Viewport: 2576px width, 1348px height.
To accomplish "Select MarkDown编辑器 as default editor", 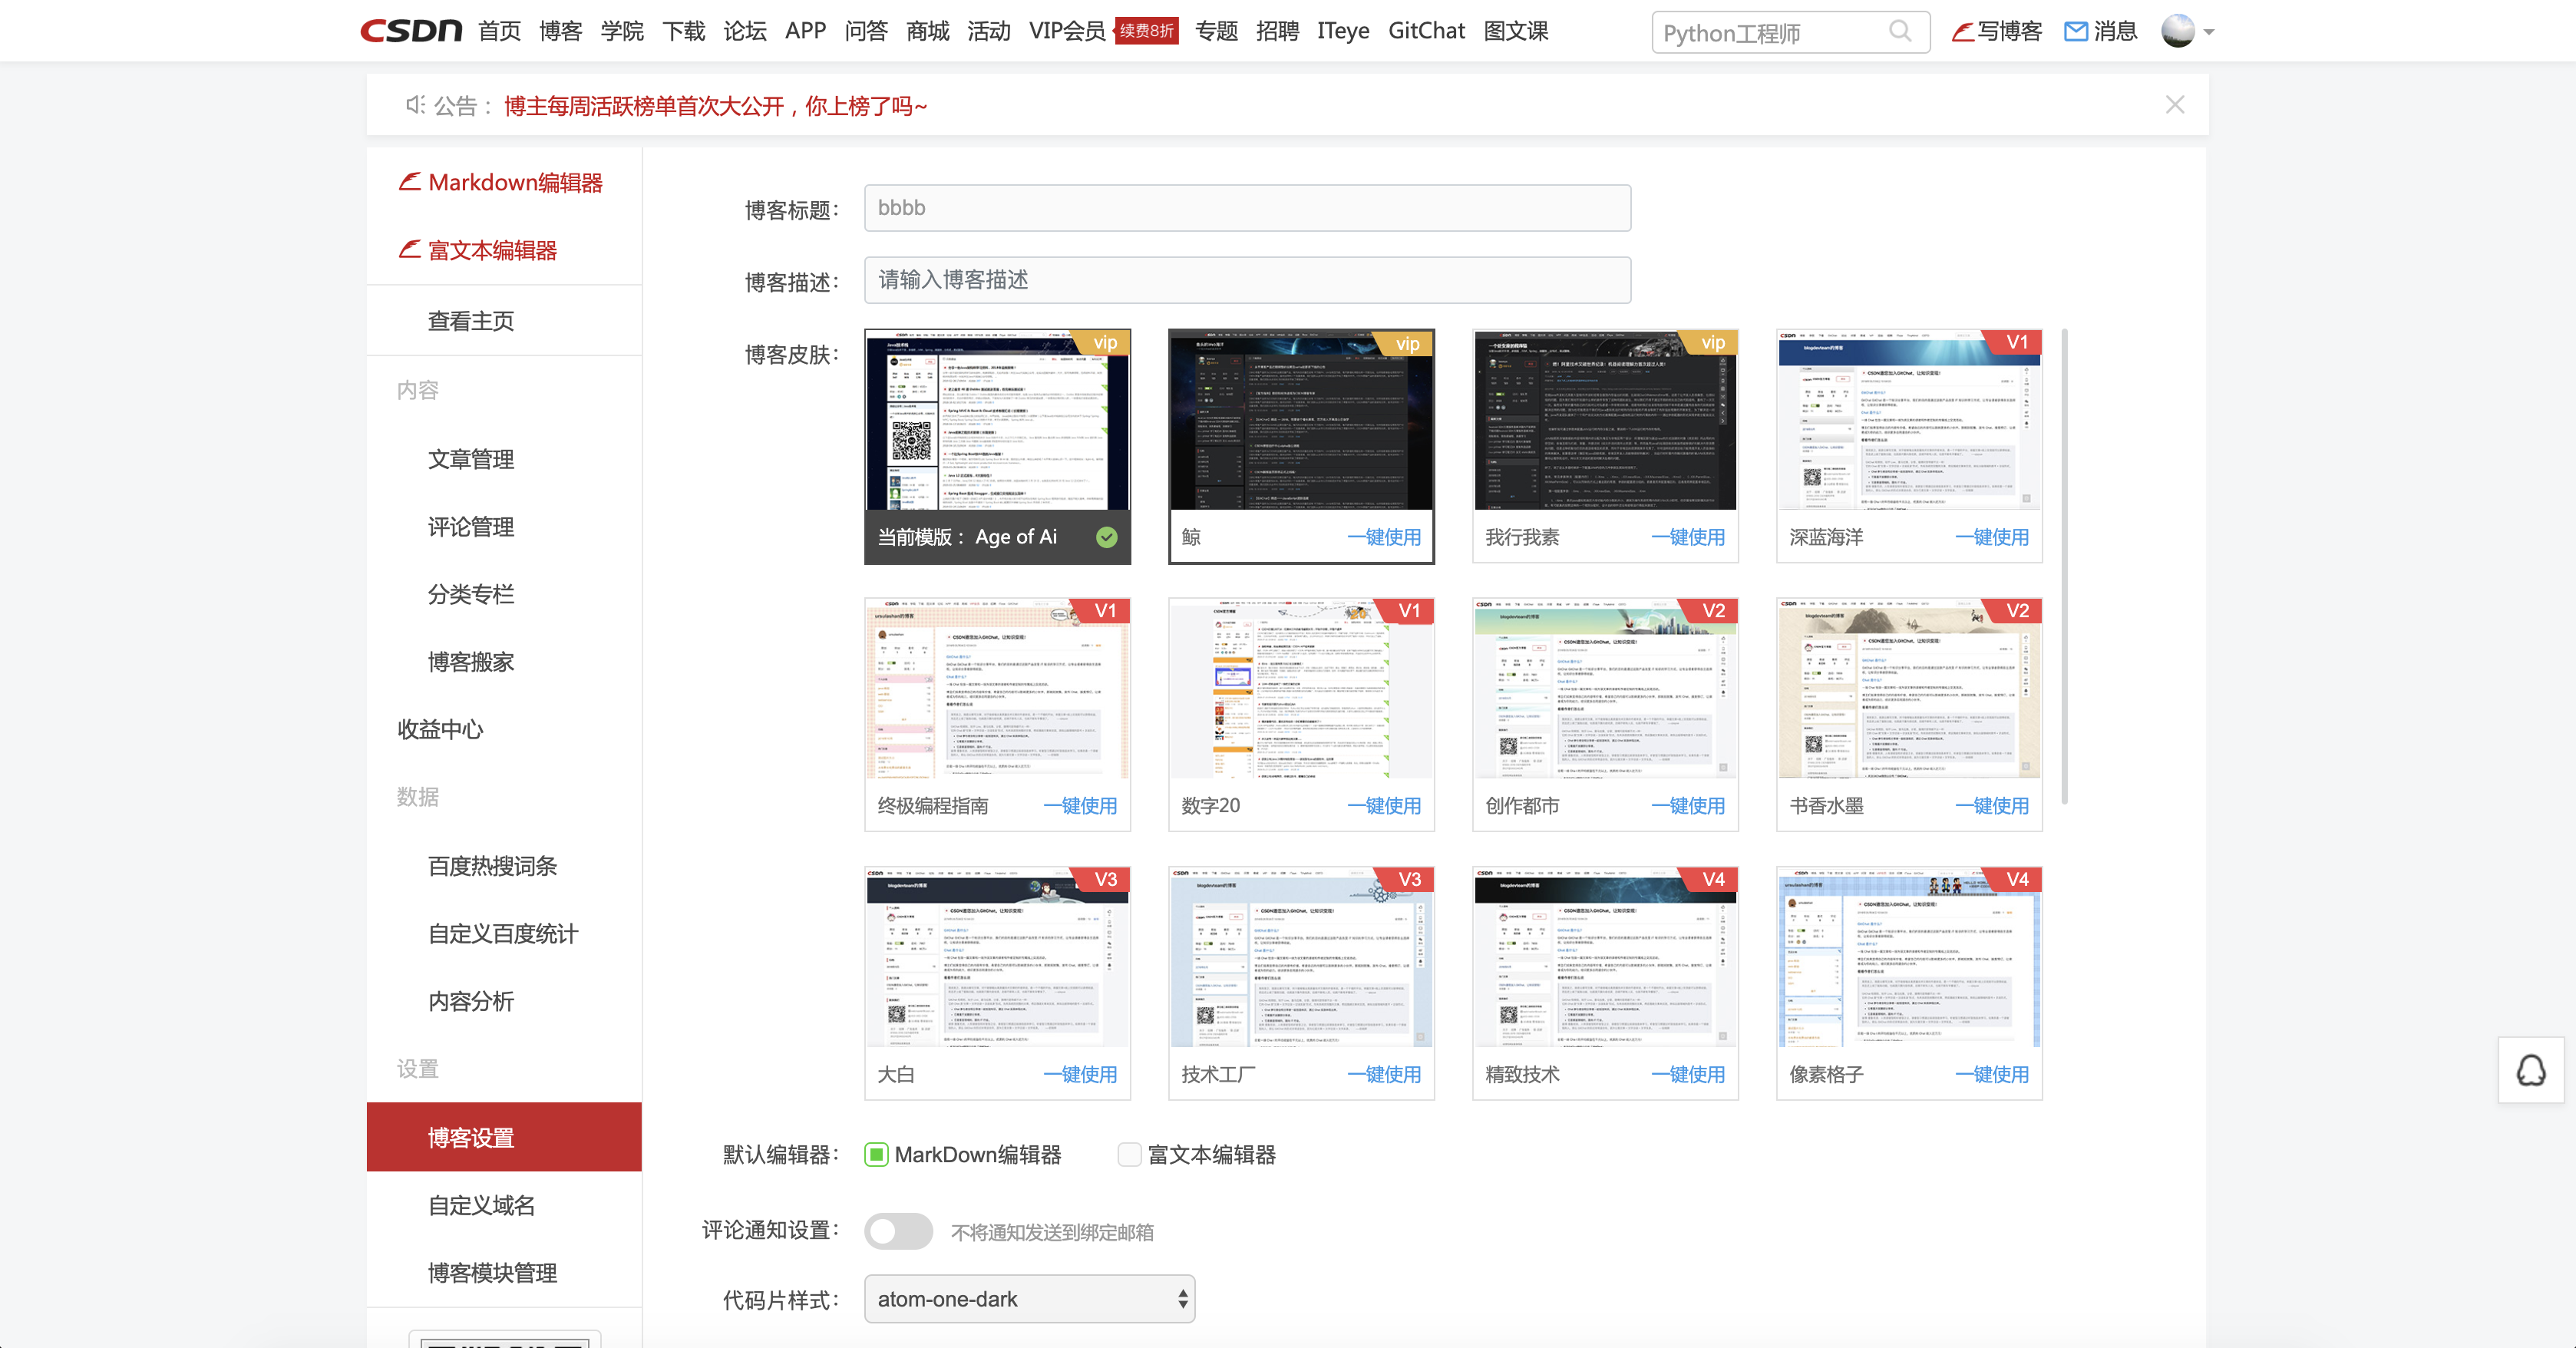I will coord(876,1155).
